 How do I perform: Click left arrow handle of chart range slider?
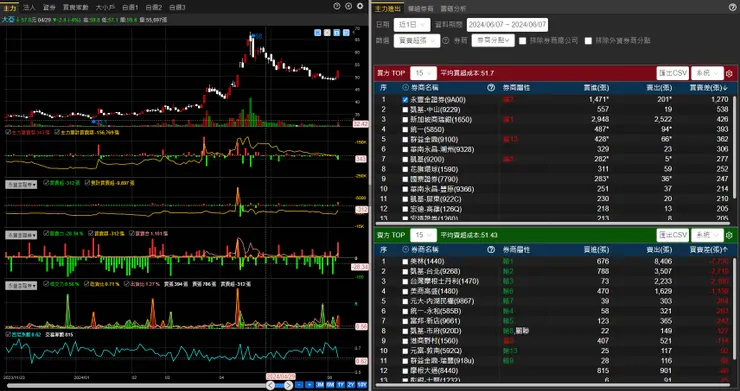(270, 385)
